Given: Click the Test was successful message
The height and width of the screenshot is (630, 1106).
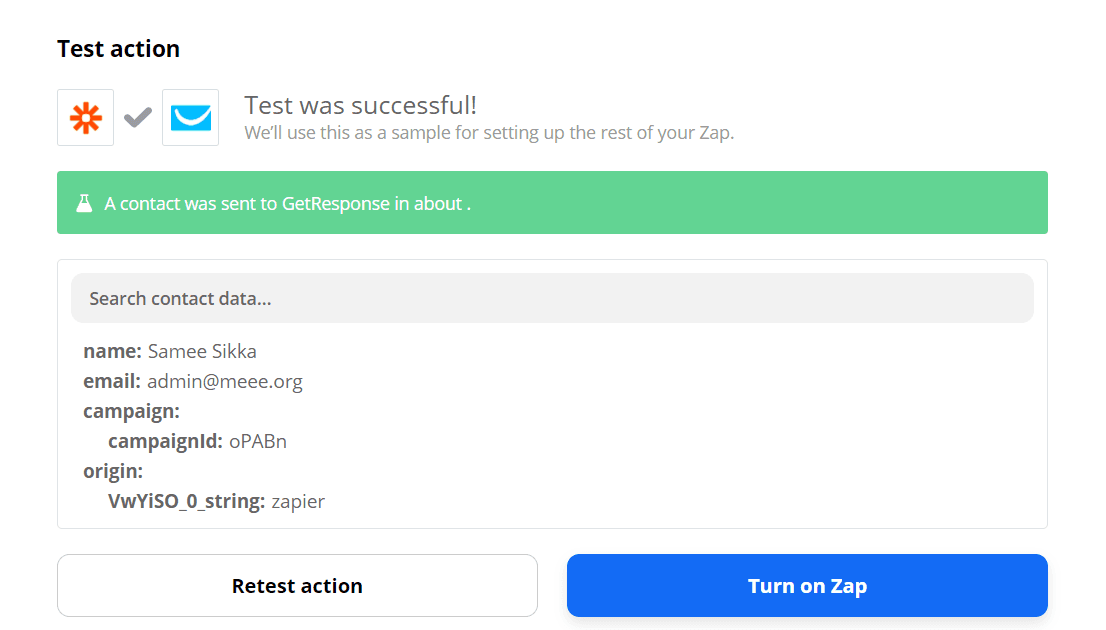Looking at the screenshot, I should tap(360, 105).
